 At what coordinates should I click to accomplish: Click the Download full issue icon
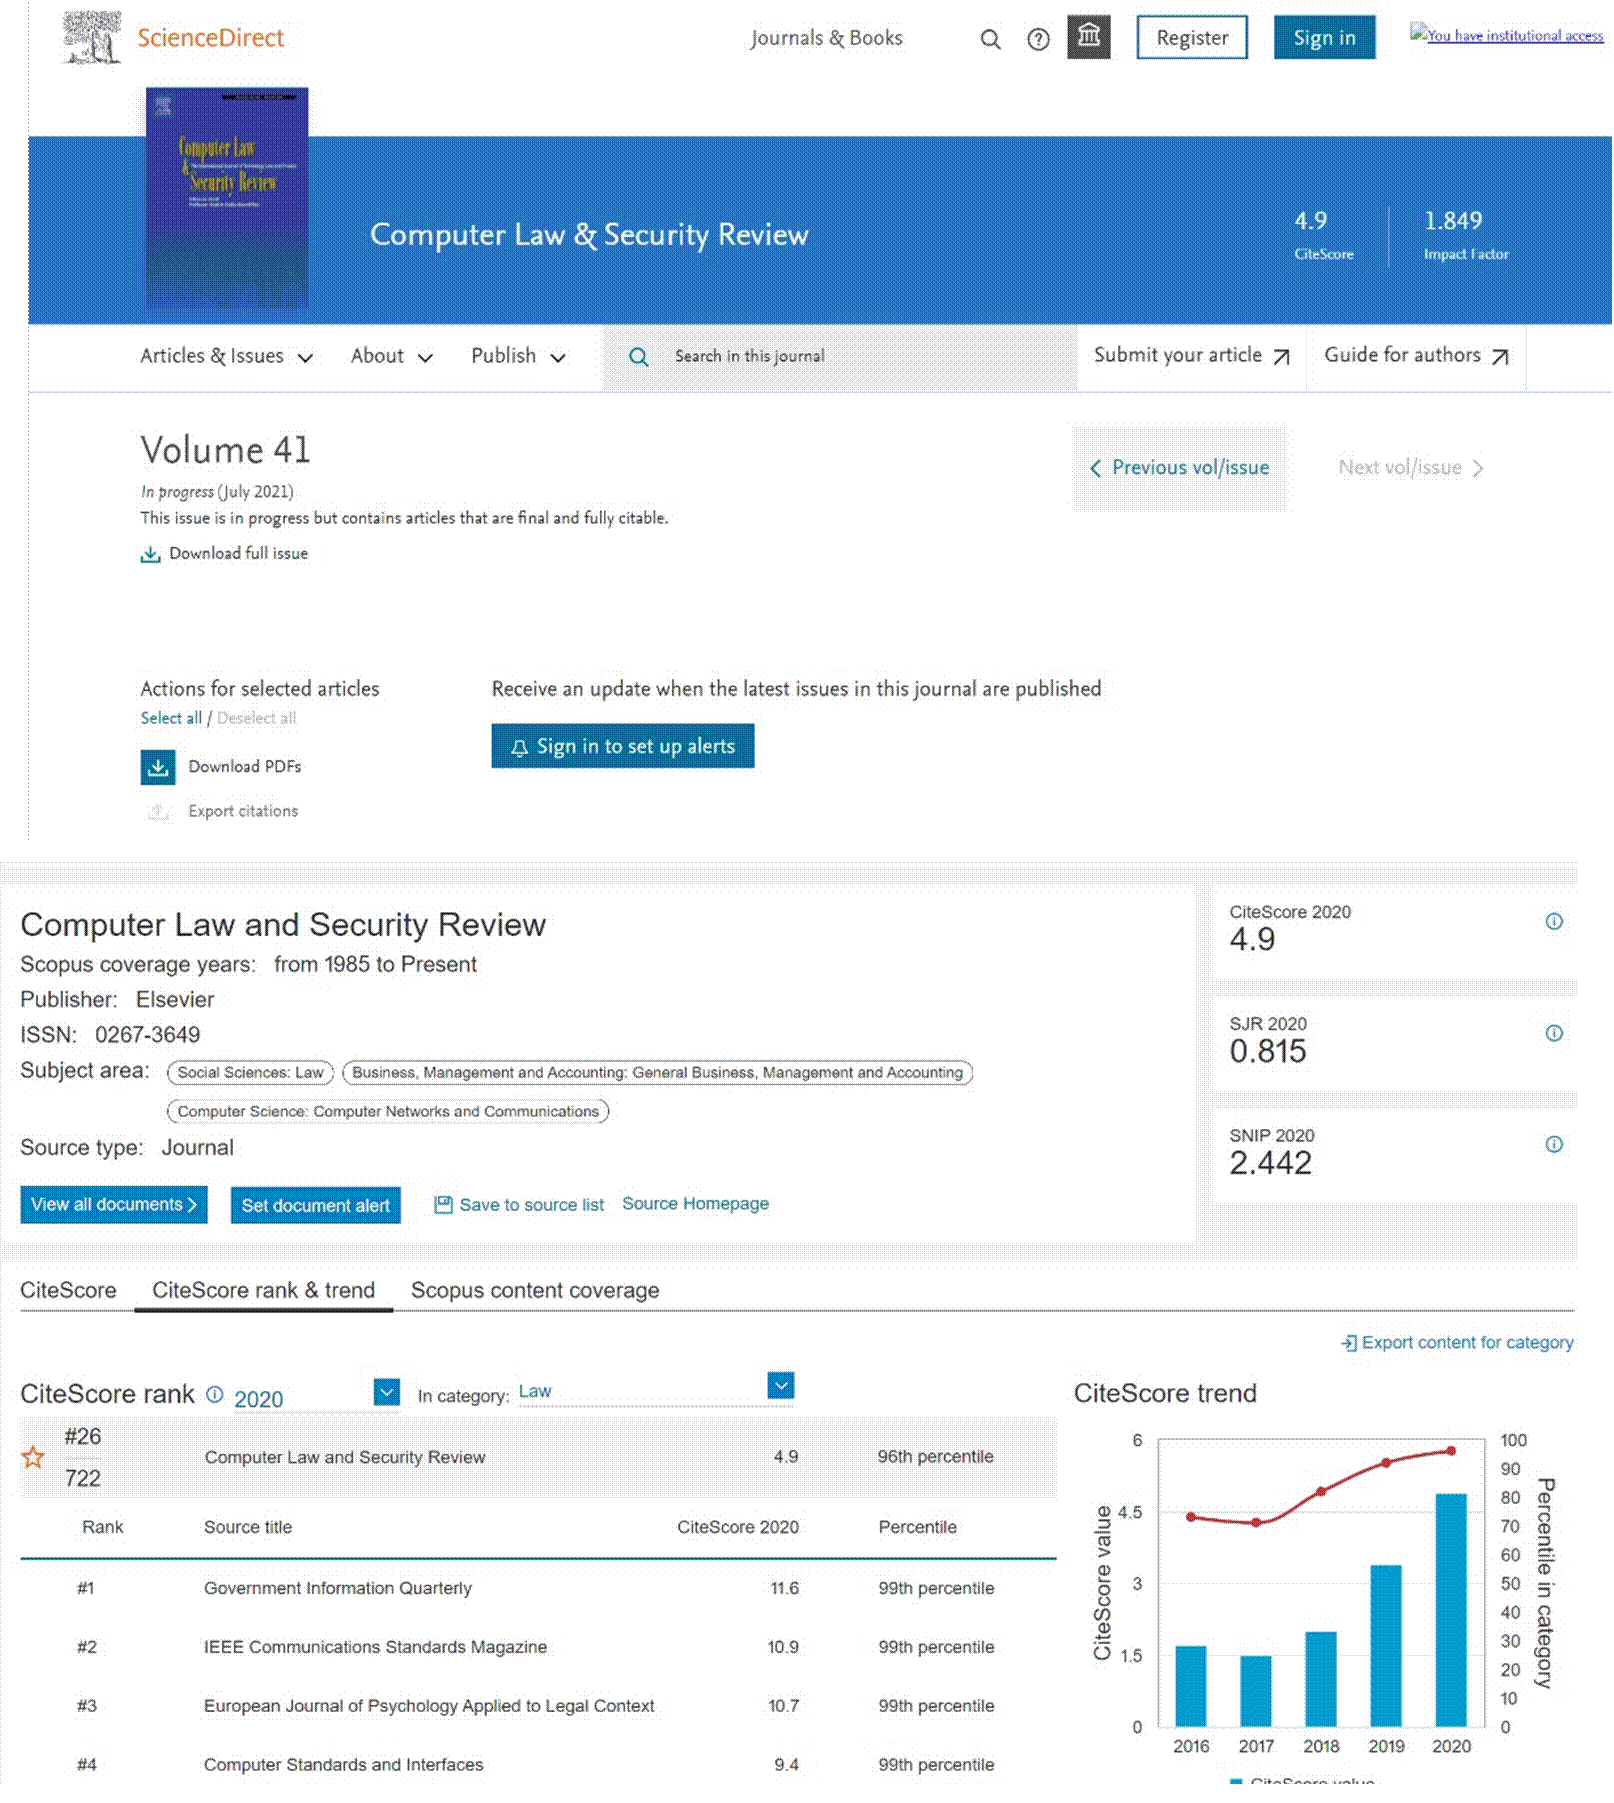(x=150, y=554)
